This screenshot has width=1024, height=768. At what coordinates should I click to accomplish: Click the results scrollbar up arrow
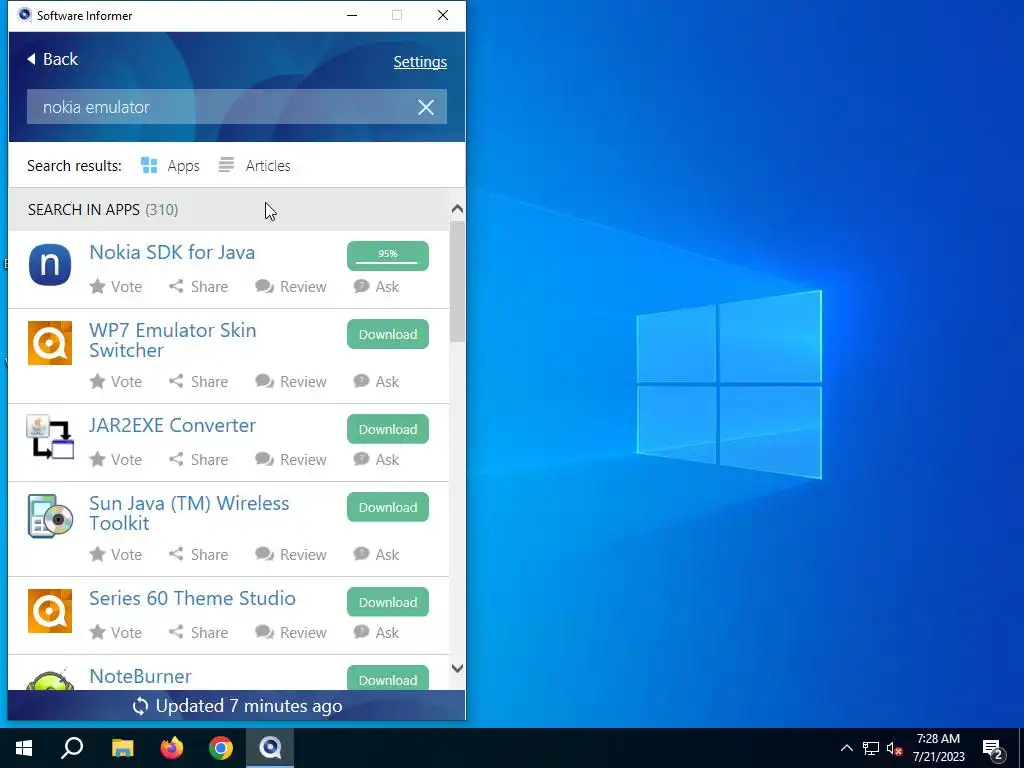click(x=457, y=209)
